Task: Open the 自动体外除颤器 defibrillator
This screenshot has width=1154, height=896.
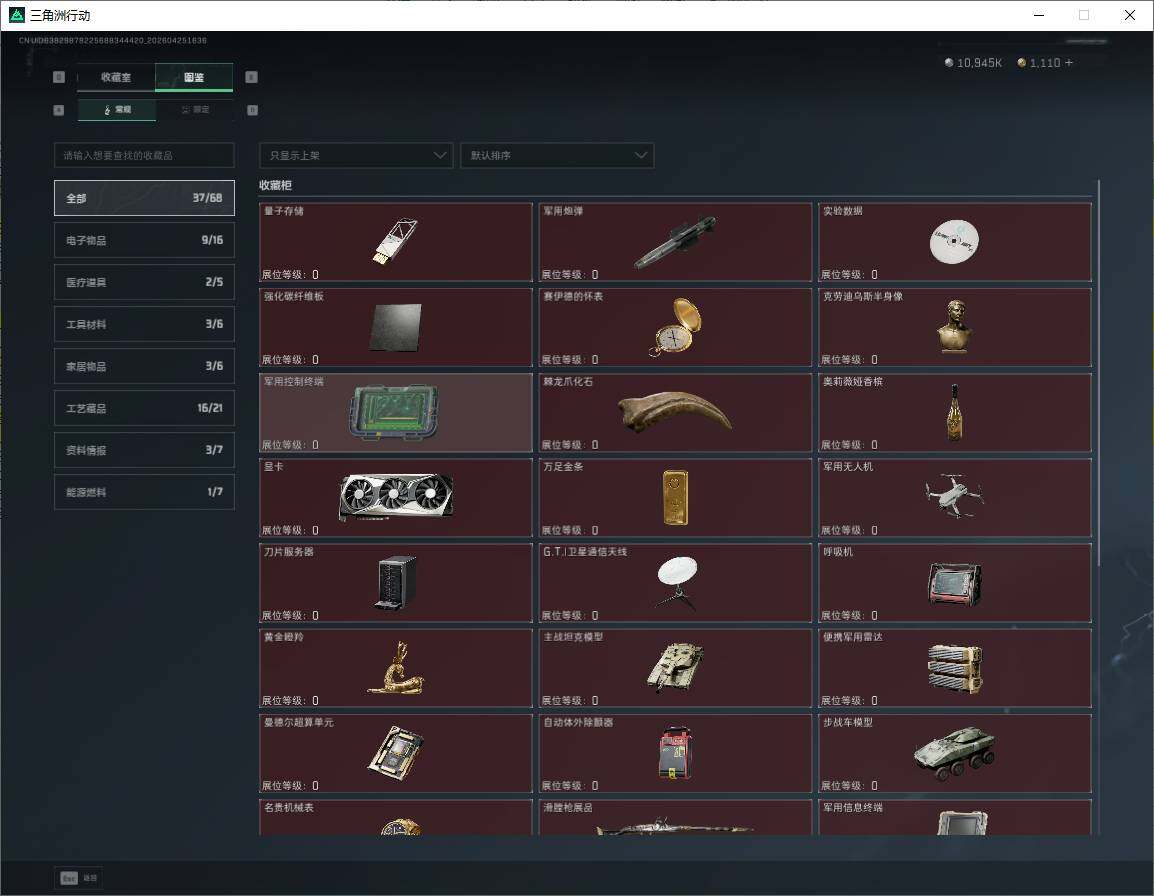Action: [675, 753]
